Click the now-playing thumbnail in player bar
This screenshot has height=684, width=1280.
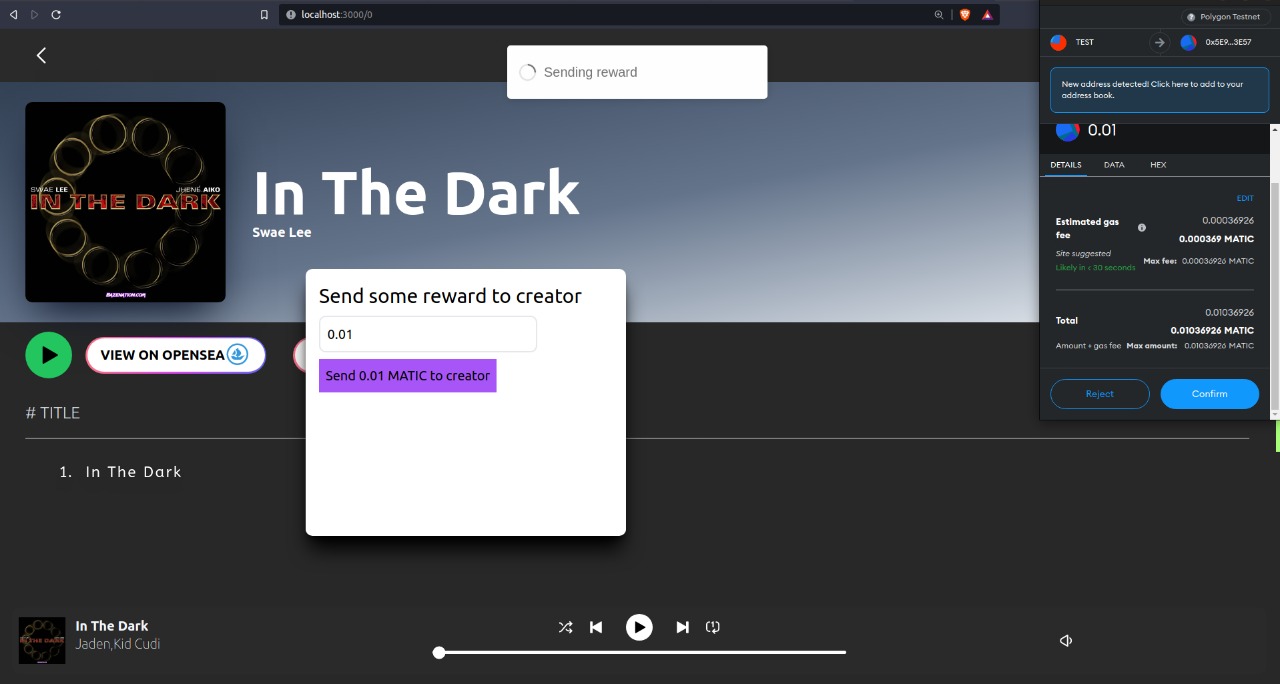tap(42, 640)
